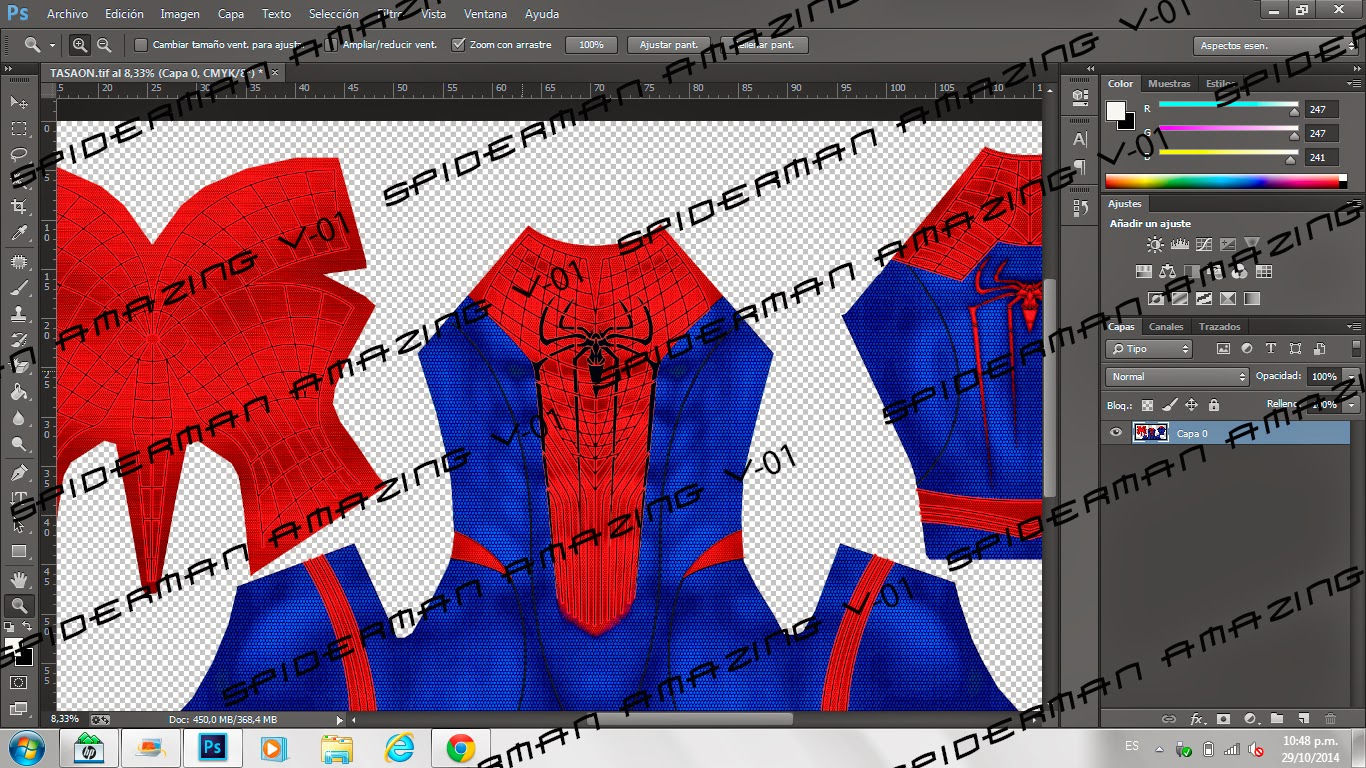This screenshot has width=1366, height=768.
Task: Select the Hand tool
Action: (19, 579)
